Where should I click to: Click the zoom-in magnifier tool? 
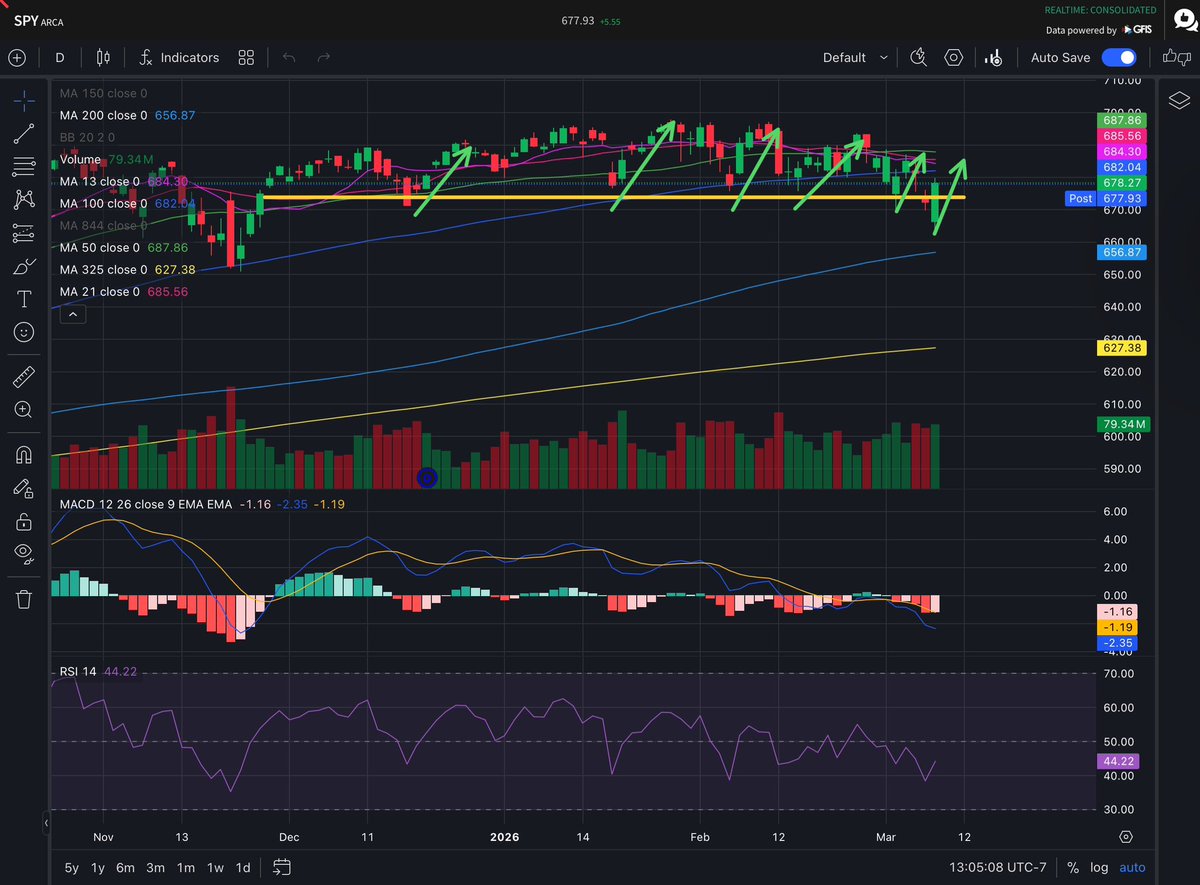click(25, 409)
